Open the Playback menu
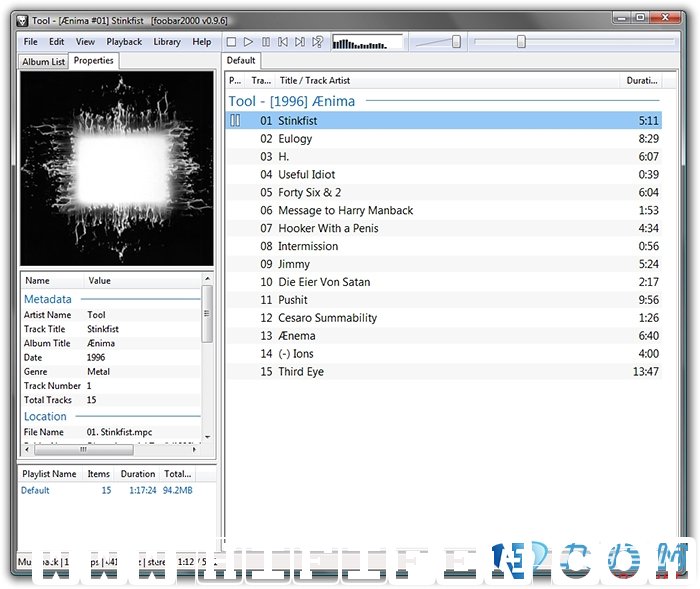 124,42
